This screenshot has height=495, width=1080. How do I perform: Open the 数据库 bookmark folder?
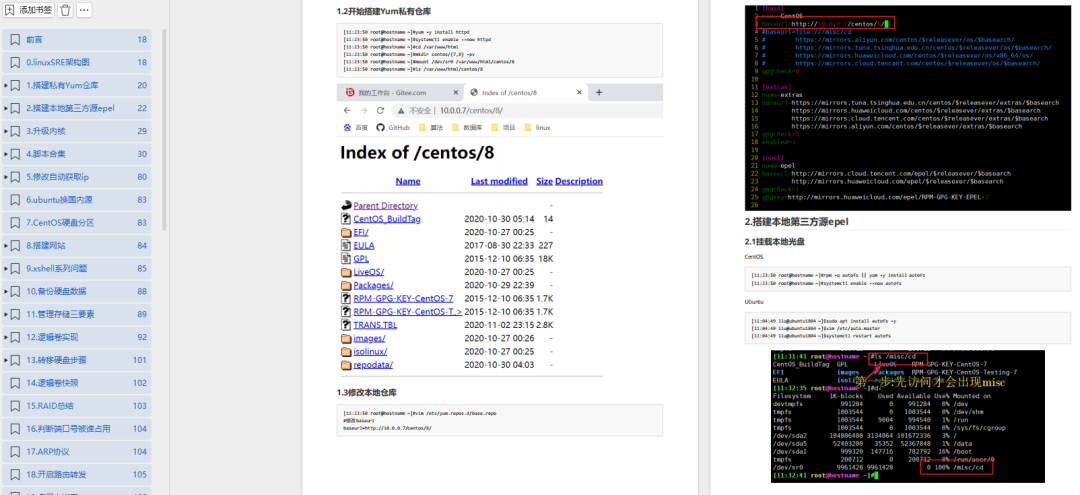pyautogui.click(x=467, y=127)
